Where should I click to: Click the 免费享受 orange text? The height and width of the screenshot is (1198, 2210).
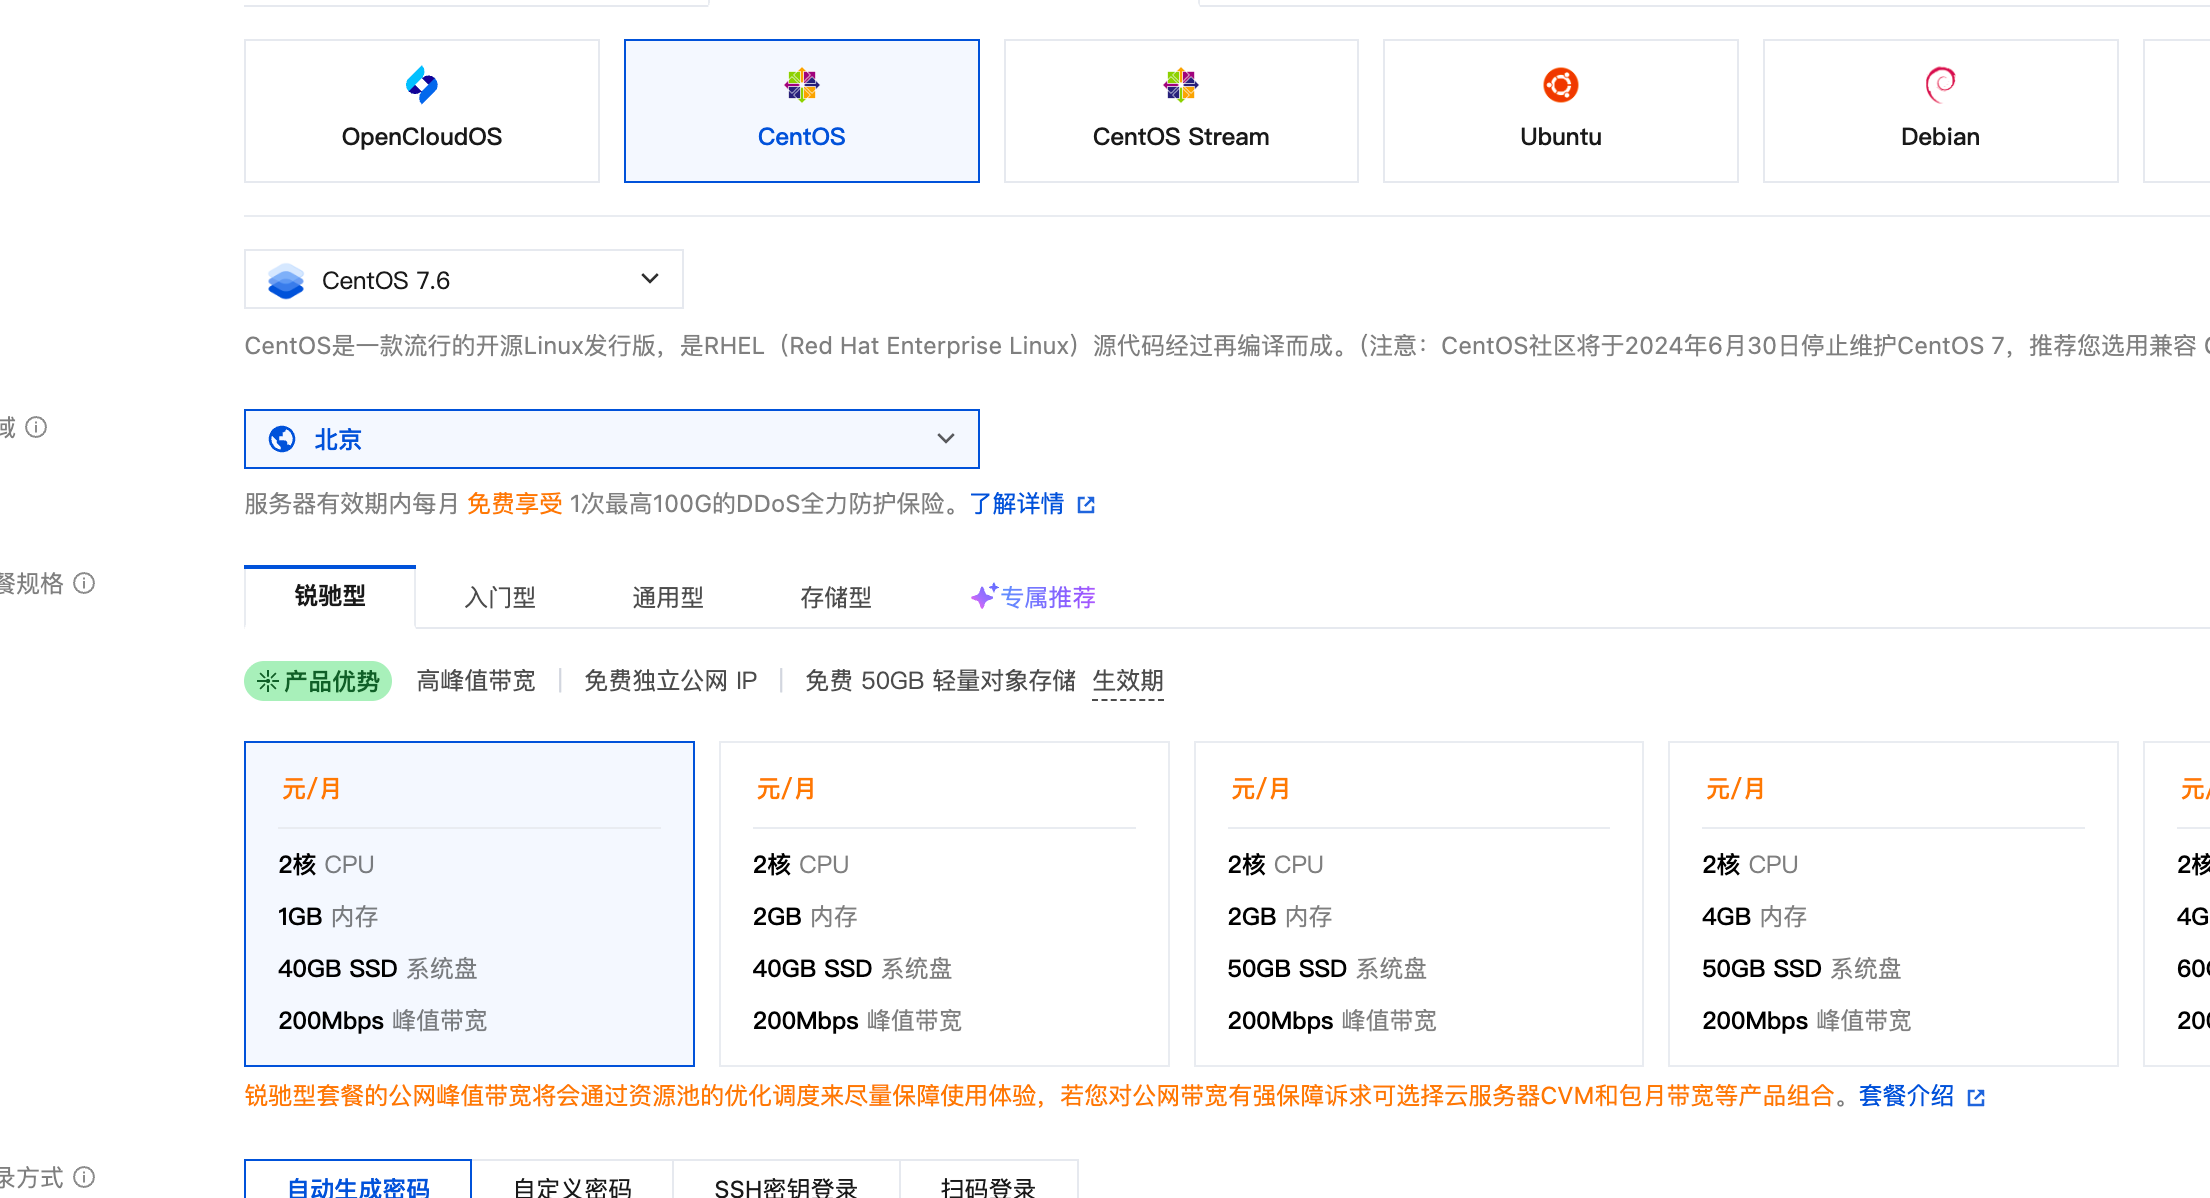(515, 504)
